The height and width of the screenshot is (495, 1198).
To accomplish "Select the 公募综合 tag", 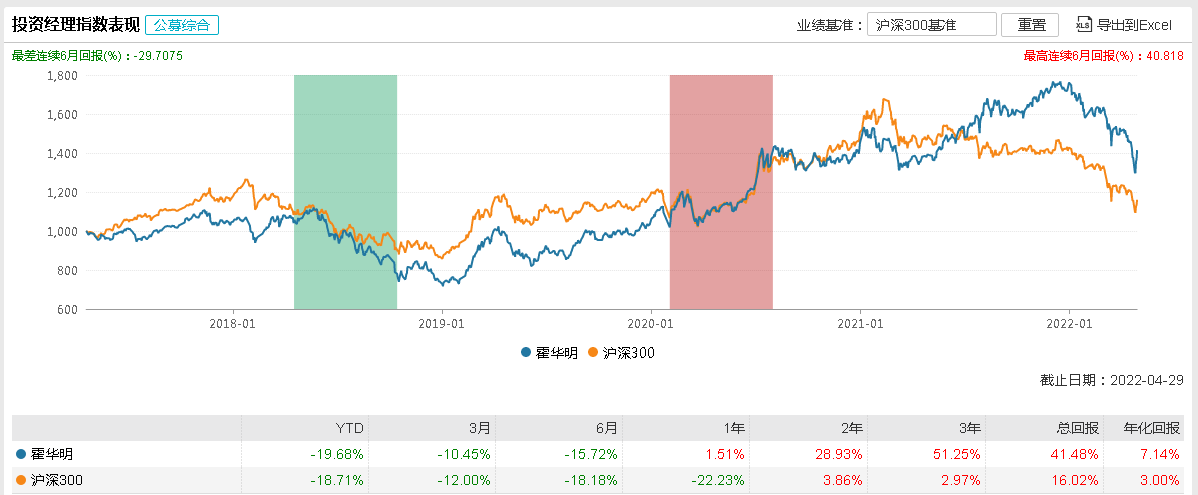I will (182, 25).
